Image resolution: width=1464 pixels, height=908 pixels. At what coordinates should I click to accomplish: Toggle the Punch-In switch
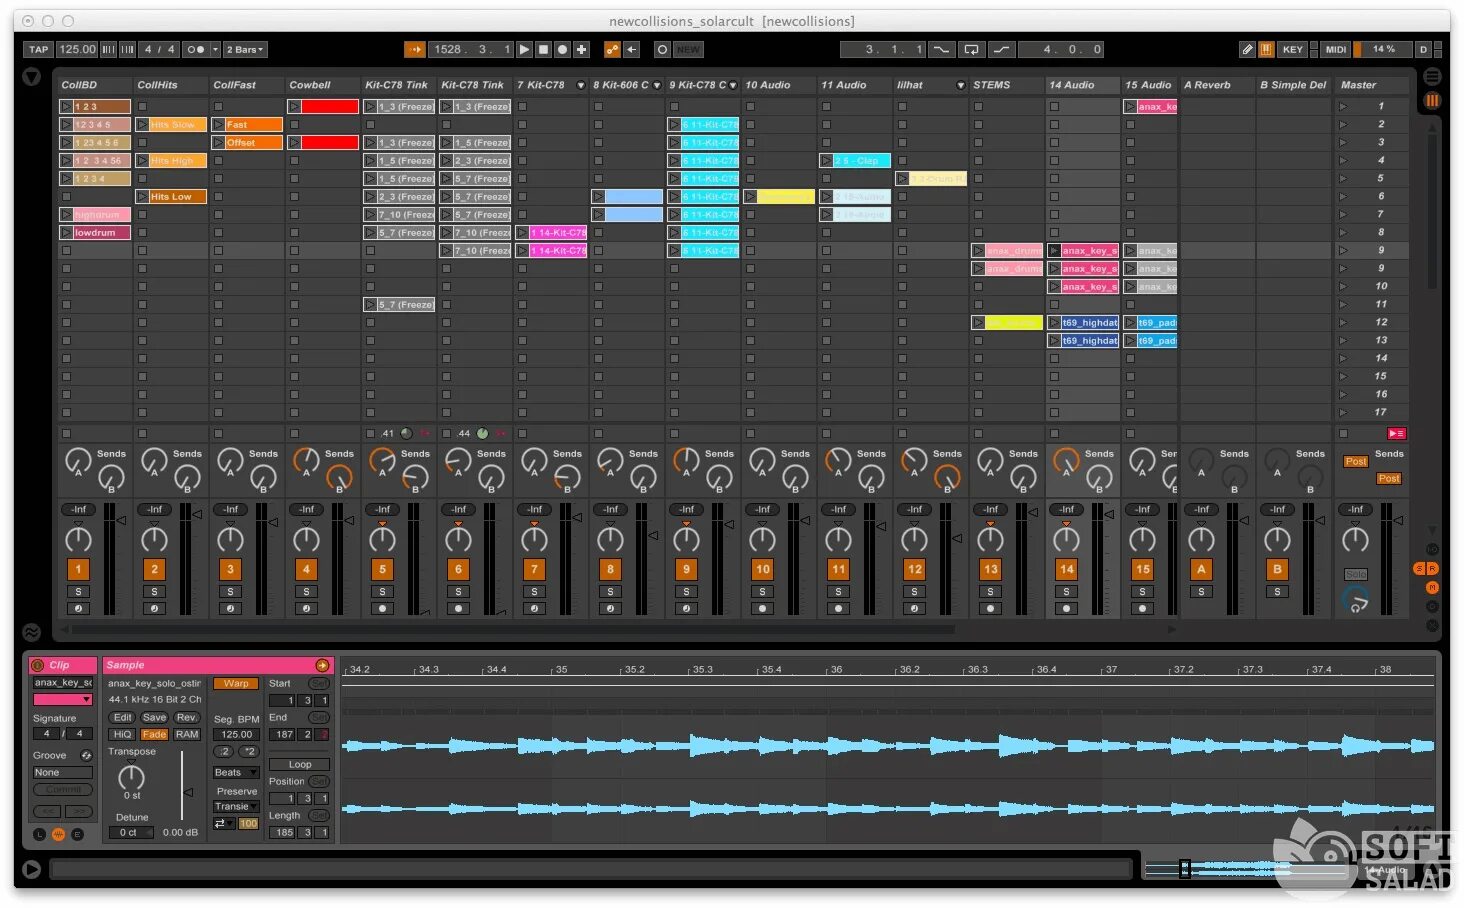pos(941,49)
